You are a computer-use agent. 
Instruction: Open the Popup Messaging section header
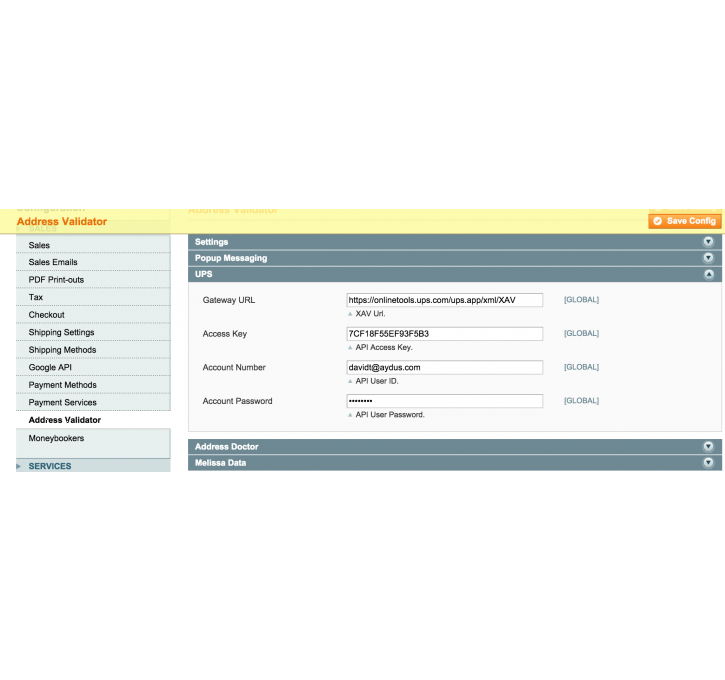coord(455,258)
